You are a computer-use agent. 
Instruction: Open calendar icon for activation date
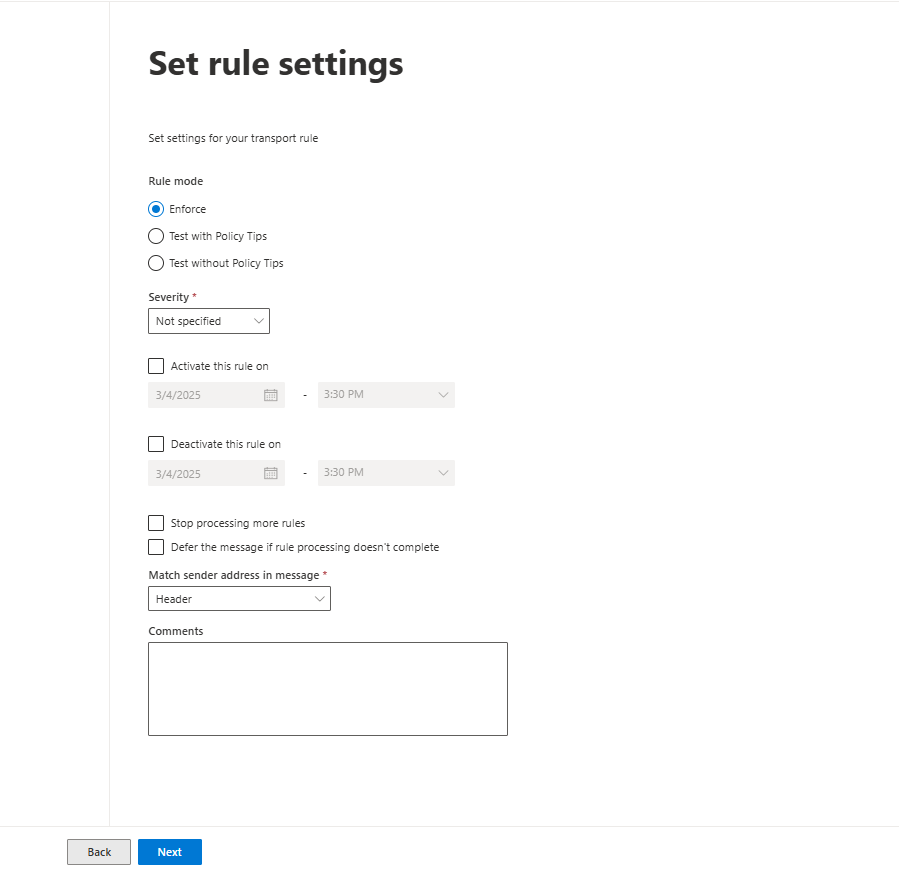click(x=271, y=395)
